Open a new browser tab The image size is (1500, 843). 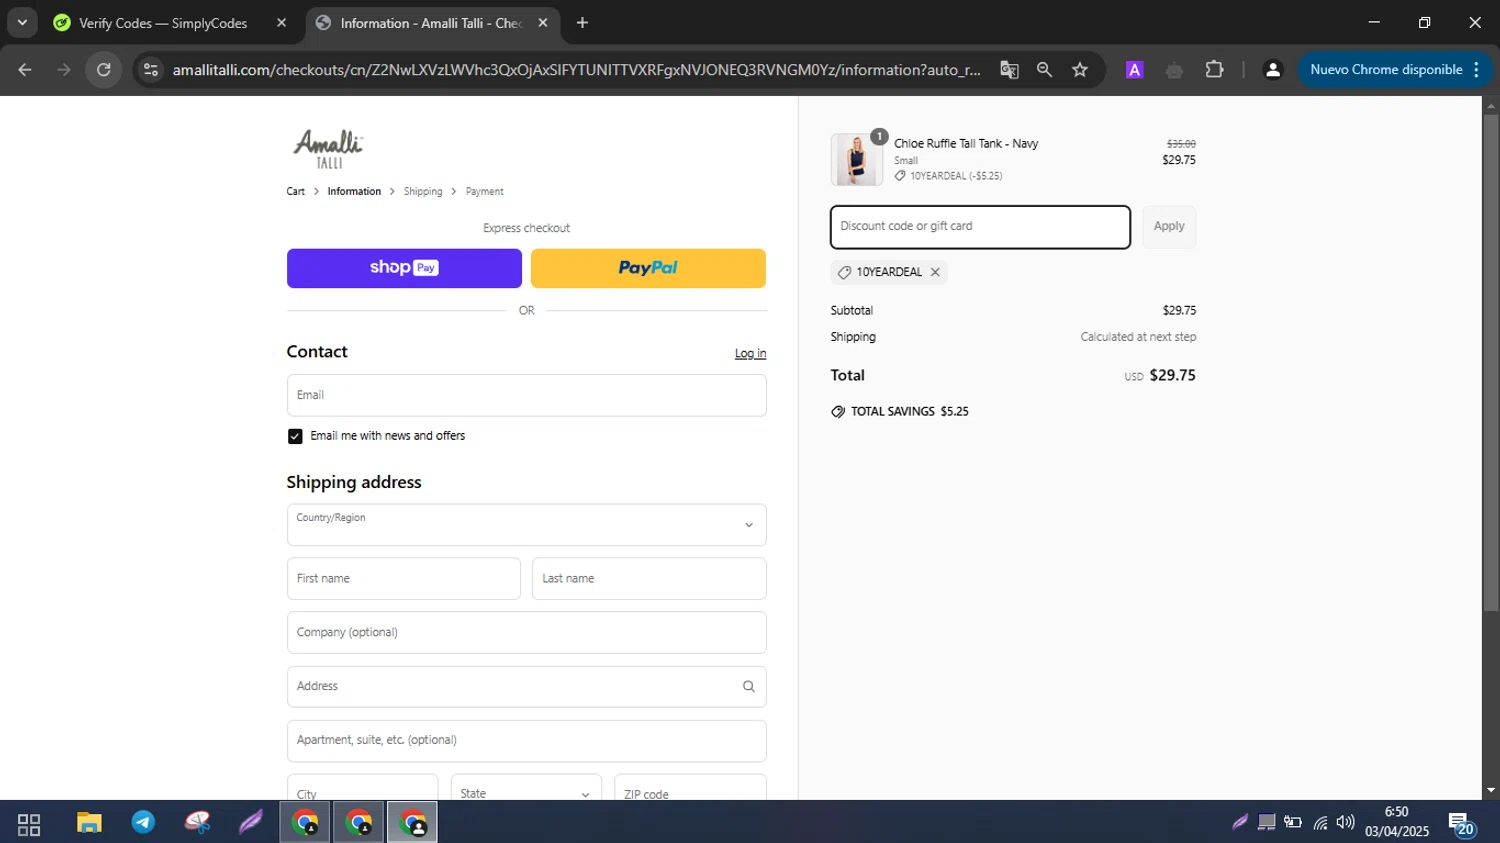pyautogui.click(x=582, y=22)
